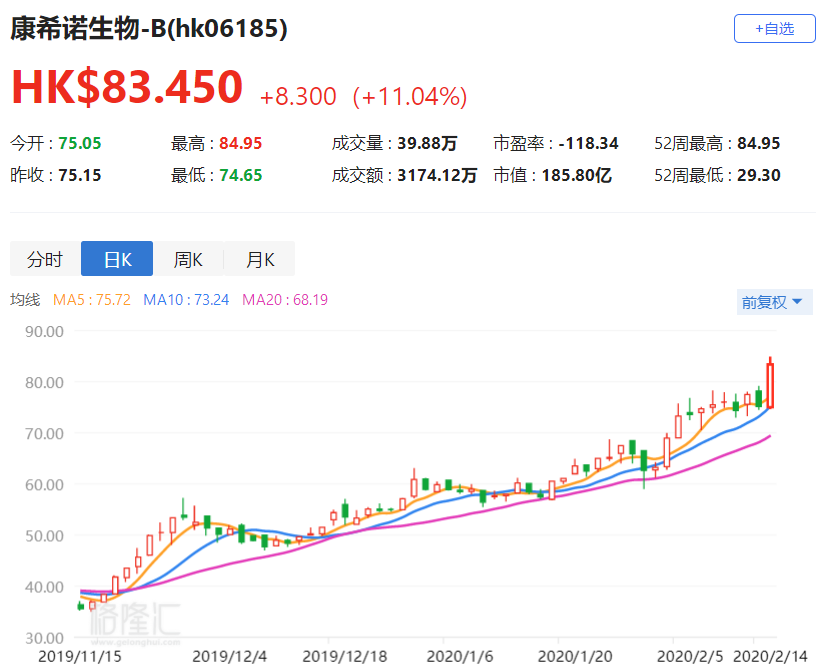The image size is (825, 671).
Task: Click the 90.00 price axis label
Action: click(44, 332)
